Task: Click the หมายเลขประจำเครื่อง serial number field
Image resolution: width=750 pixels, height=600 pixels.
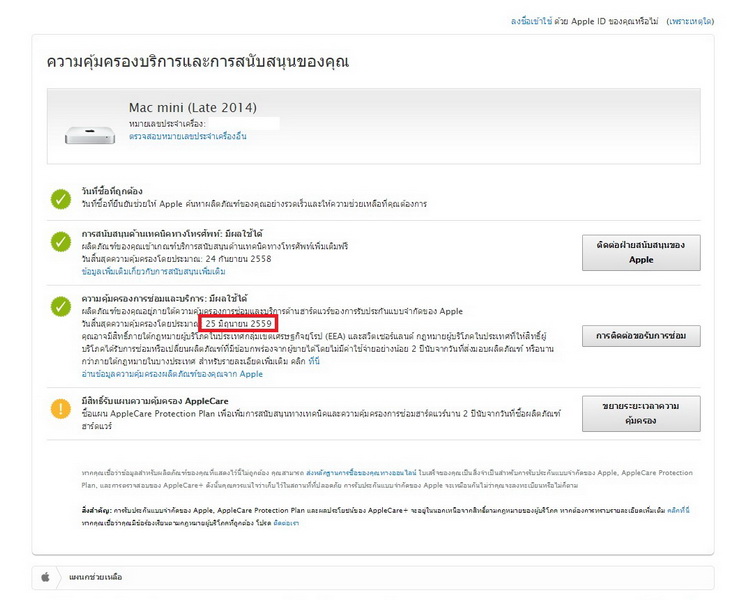Action: 244,123
